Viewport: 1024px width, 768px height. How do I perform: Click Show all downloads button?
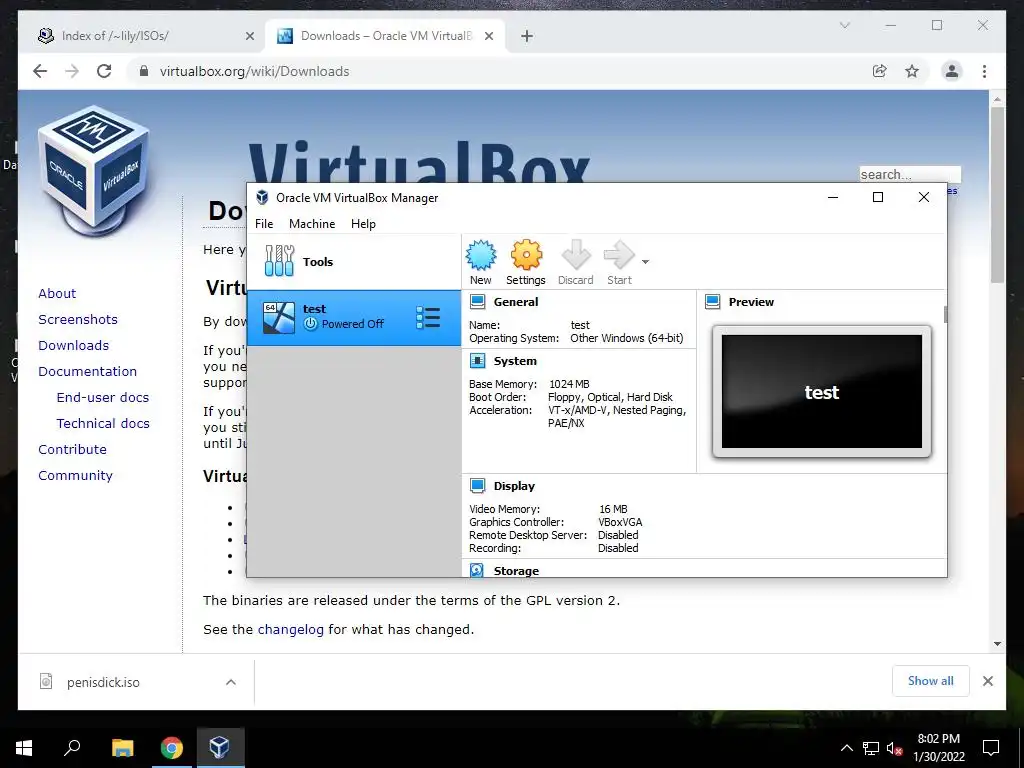point(931,681)
